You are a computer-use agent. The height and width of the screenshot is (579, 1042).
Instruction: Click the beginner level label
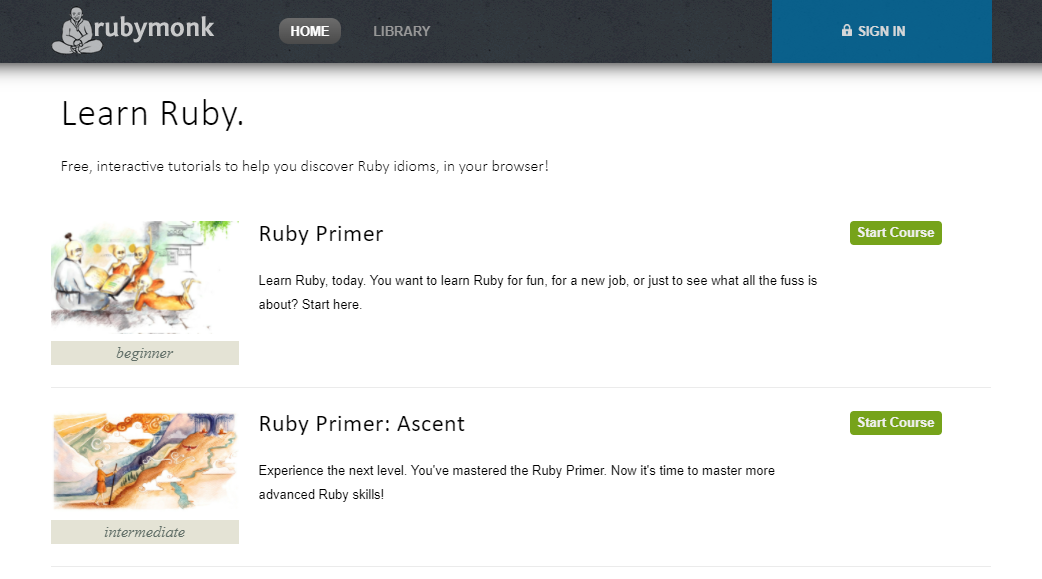click(x=145, y=353)
